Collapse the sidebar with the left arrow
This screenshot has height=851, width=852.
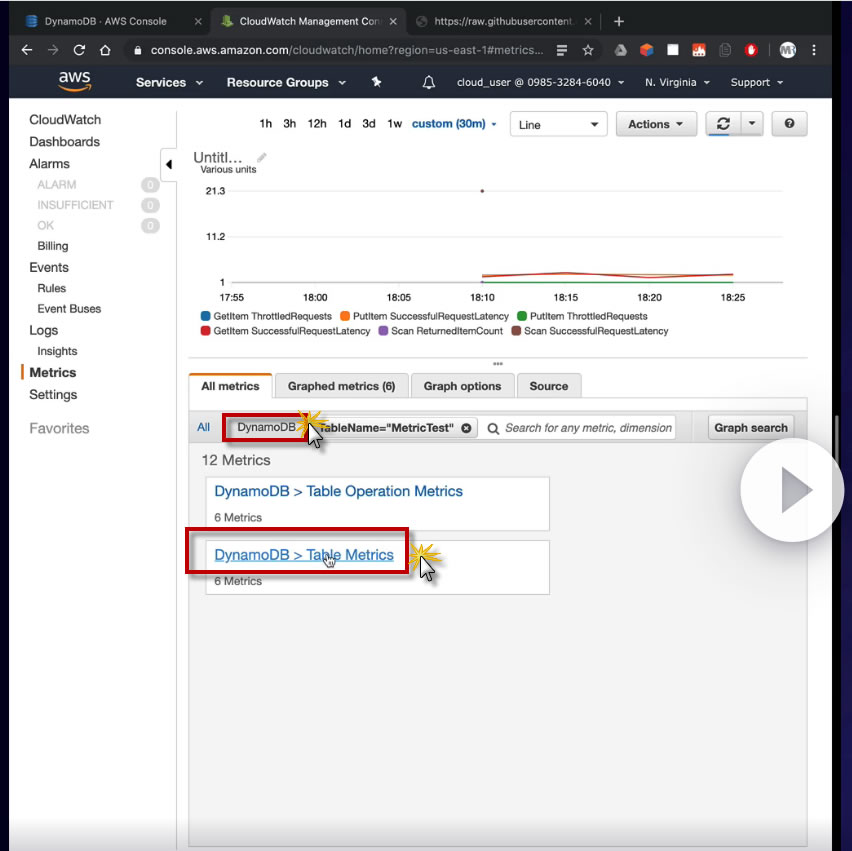168,164
